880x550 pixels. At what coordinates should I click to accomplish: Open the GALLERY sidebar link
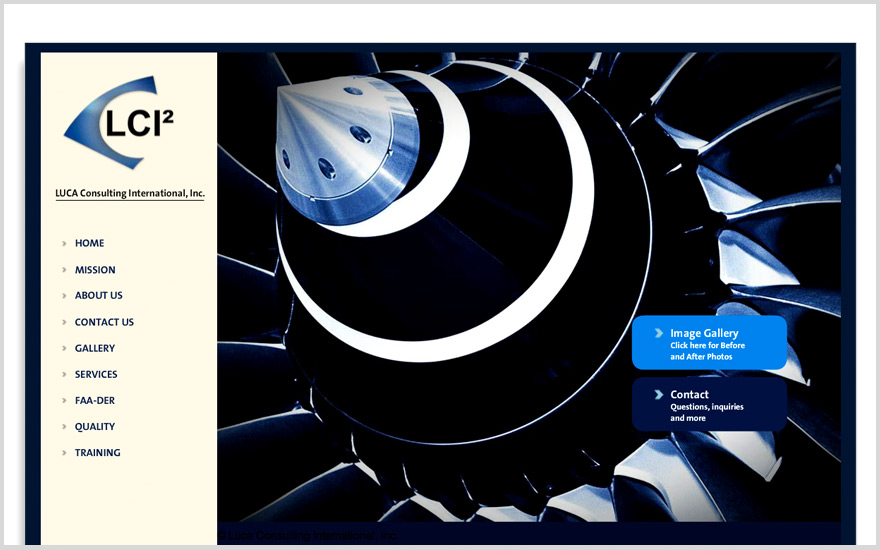[94, 349]
